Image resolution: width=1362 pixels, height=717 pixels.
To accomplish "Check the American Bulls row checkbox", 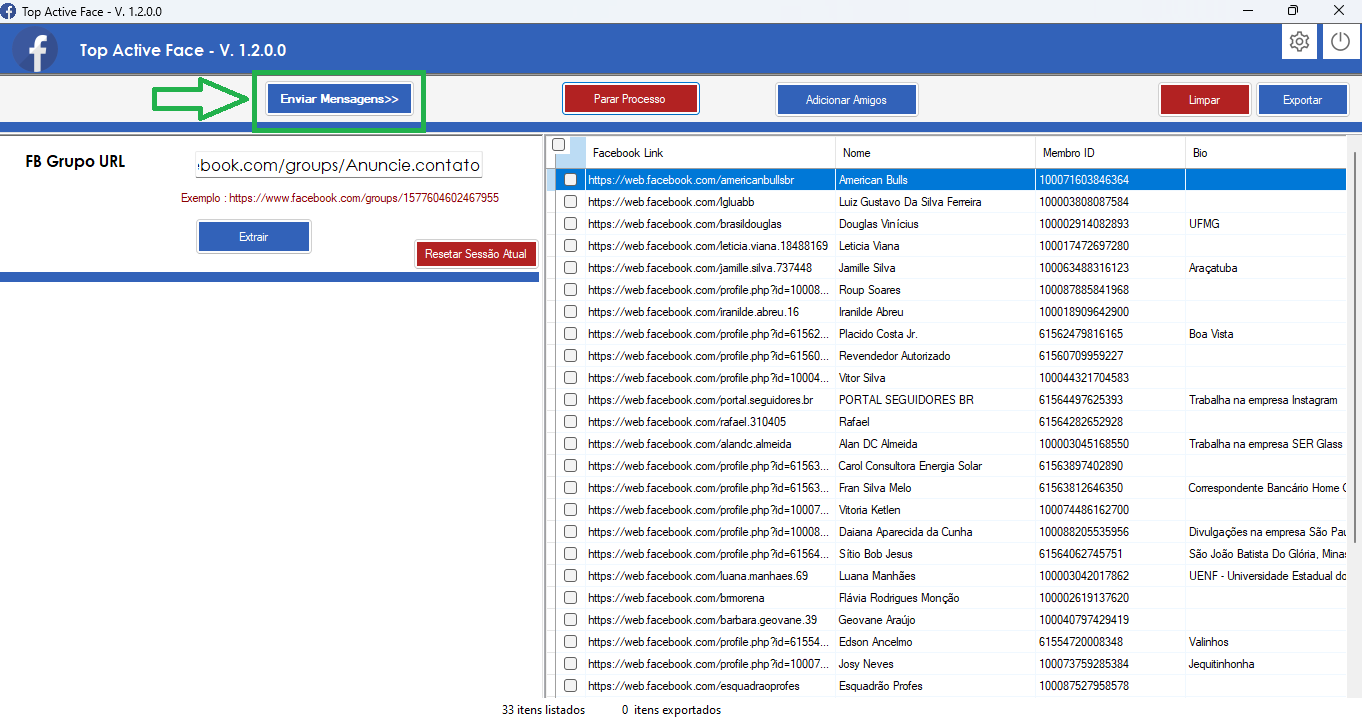I will (570, 180).
